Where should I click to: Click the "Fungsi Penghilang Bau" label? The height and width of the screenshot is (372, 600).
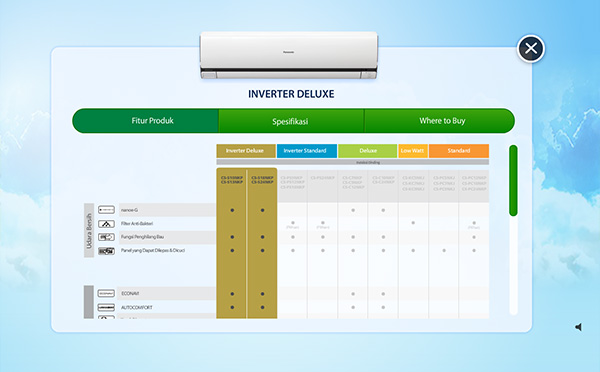pyautogui.click(x=142, y=237)
